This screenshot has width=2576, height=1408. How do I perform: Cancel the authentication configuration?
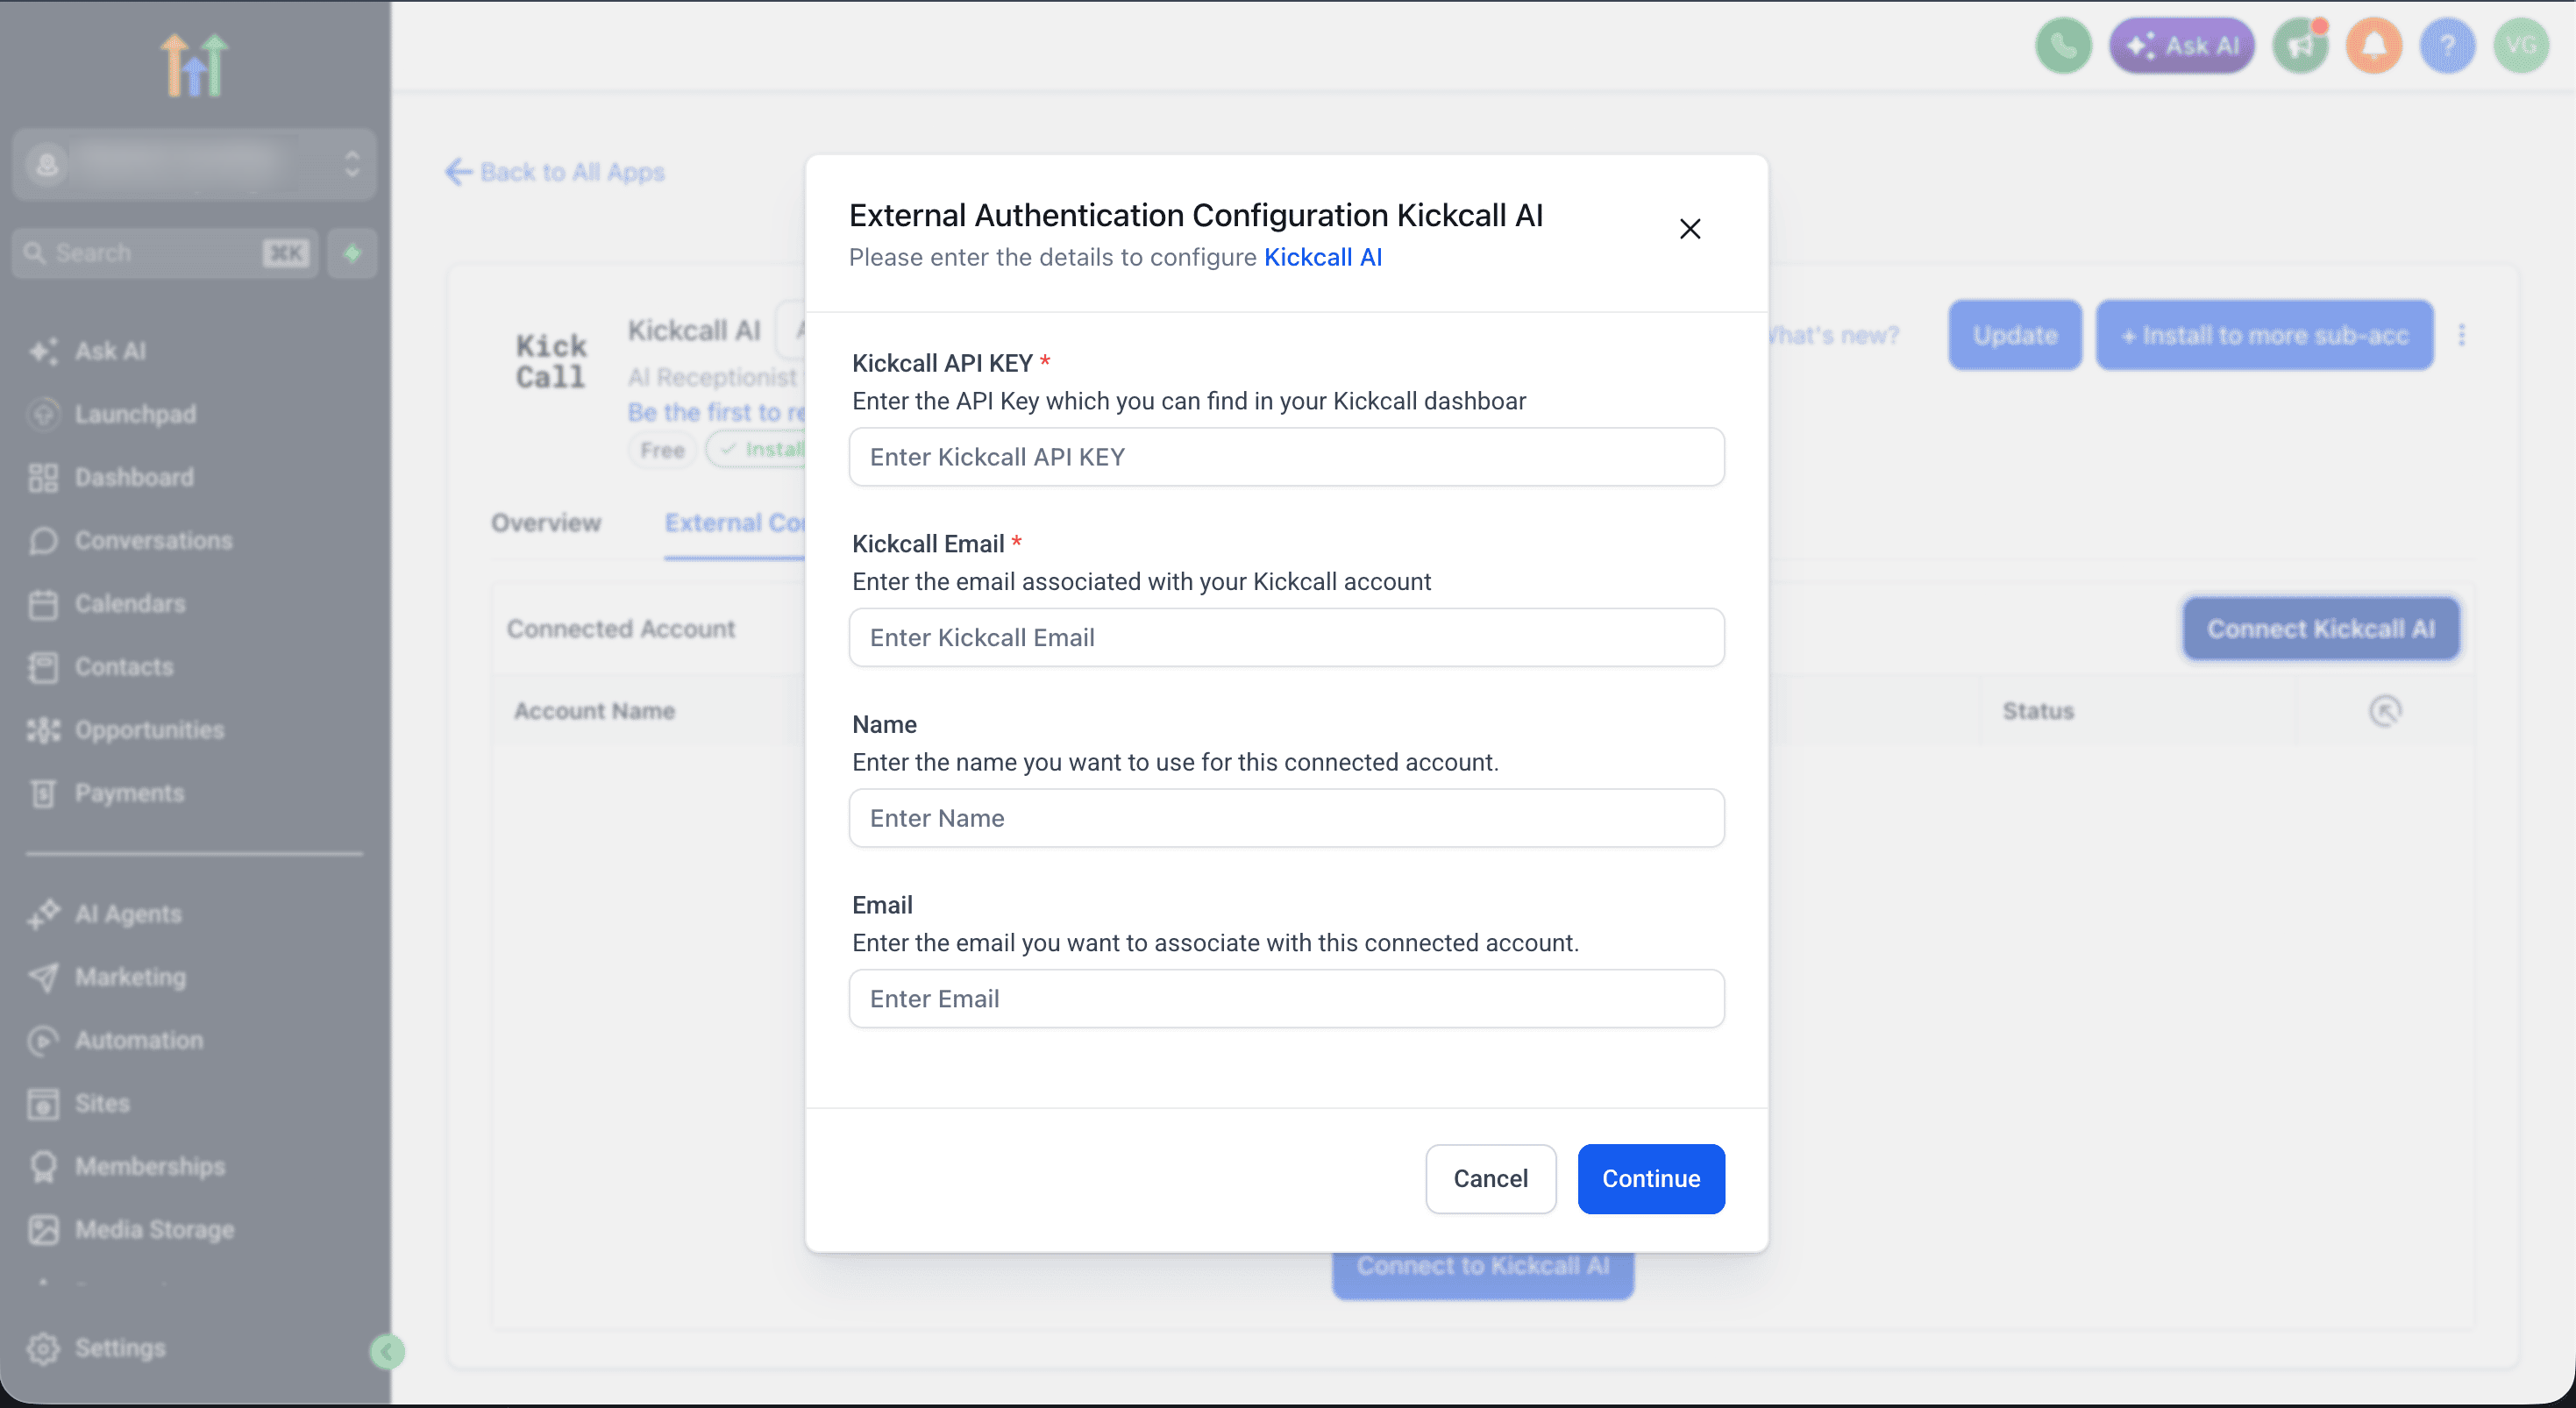(1490, 1179)
